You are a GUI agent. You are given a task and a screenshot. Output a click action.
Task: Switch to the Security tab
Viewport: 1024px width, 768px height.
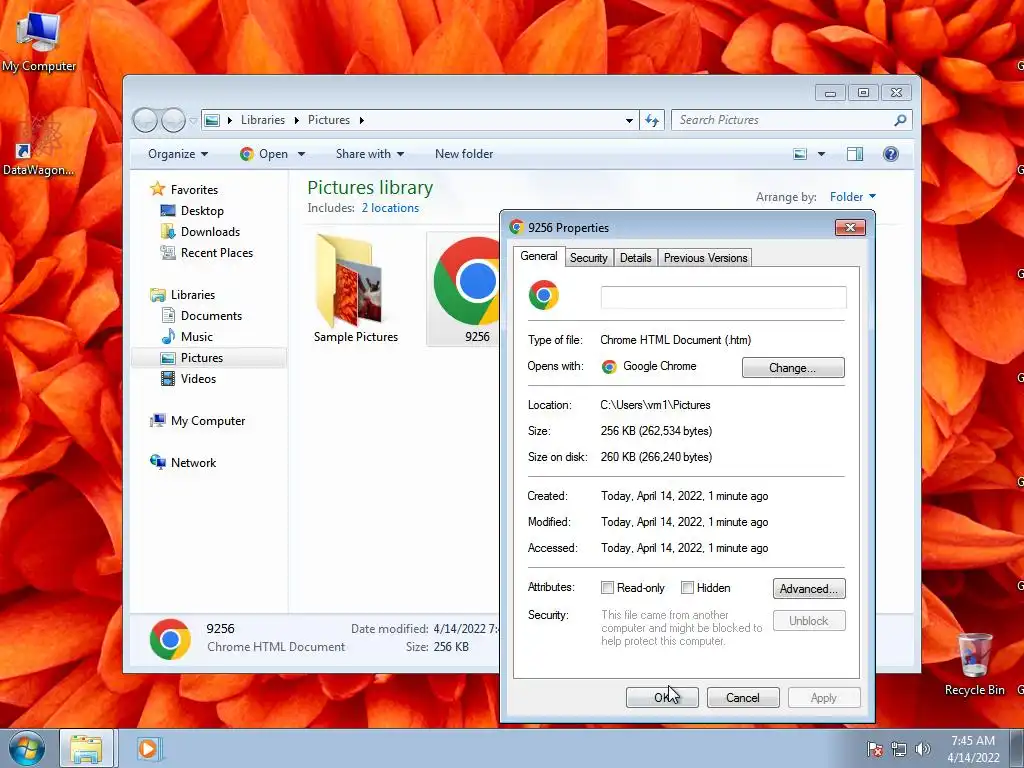click(x=588, y=258)
